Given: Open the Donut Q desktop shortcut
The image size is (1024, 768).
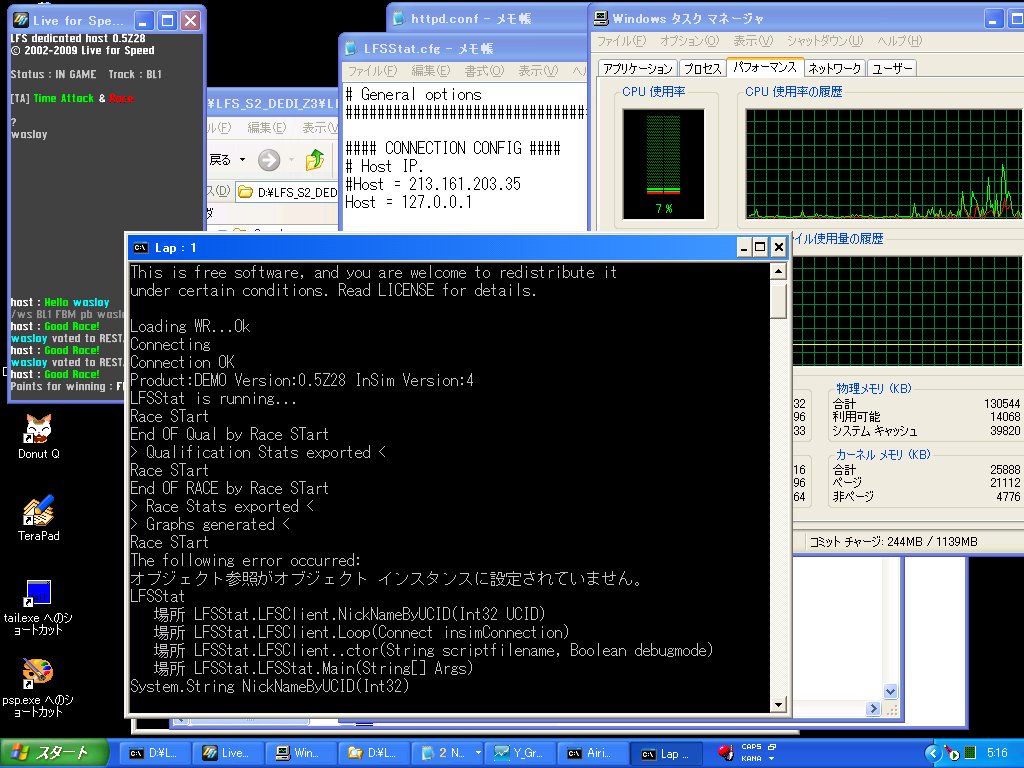Looking at the screenshot, I should click(x=39, y=436).
